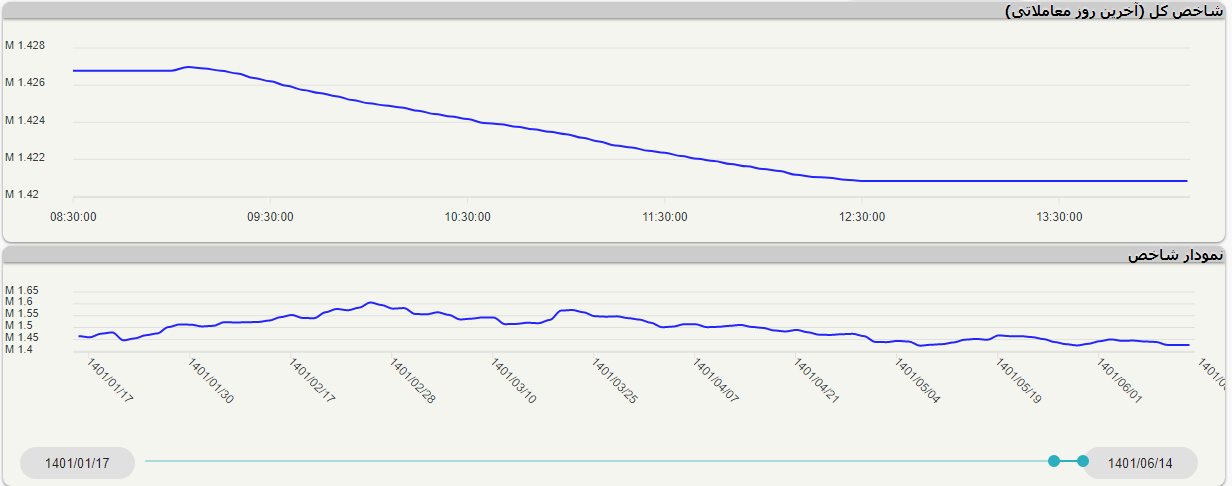
Task: Click the rotated 1401/02/28 date axis label
Action: pos(412,382)
